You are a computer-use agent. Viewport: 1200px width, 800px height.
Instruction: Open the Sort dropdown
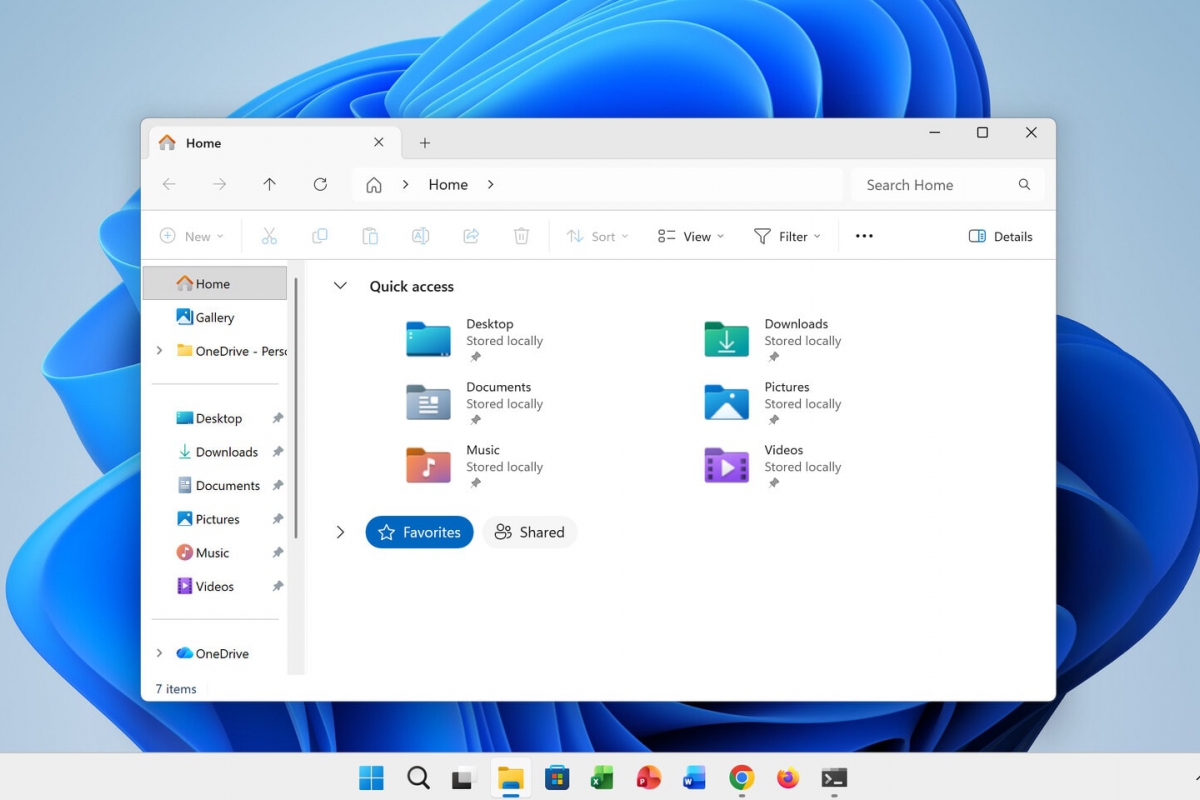point(597,236)
